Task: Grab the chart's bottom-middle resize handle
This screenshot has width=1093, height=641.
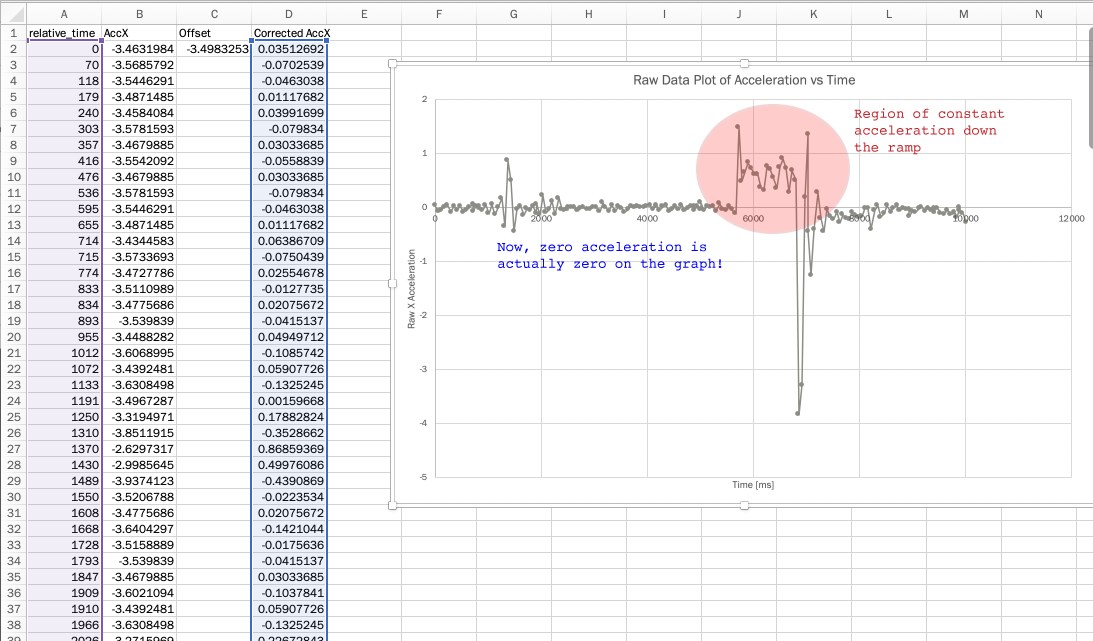Action: point(744,505)
